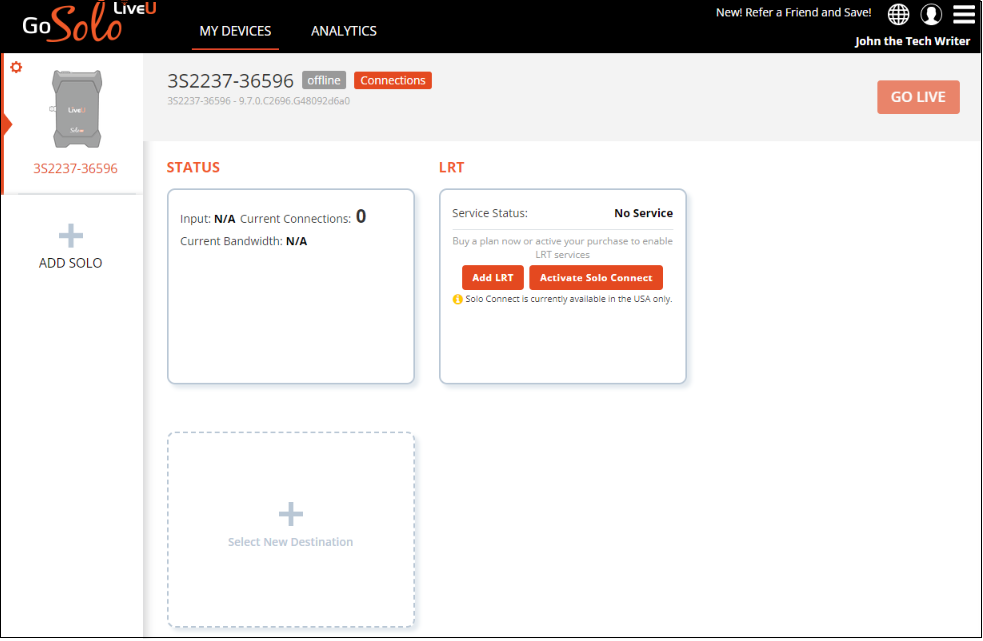Click Solo Connect USA only notice text
The image size is (983, 641).
[x=569, y=299]
